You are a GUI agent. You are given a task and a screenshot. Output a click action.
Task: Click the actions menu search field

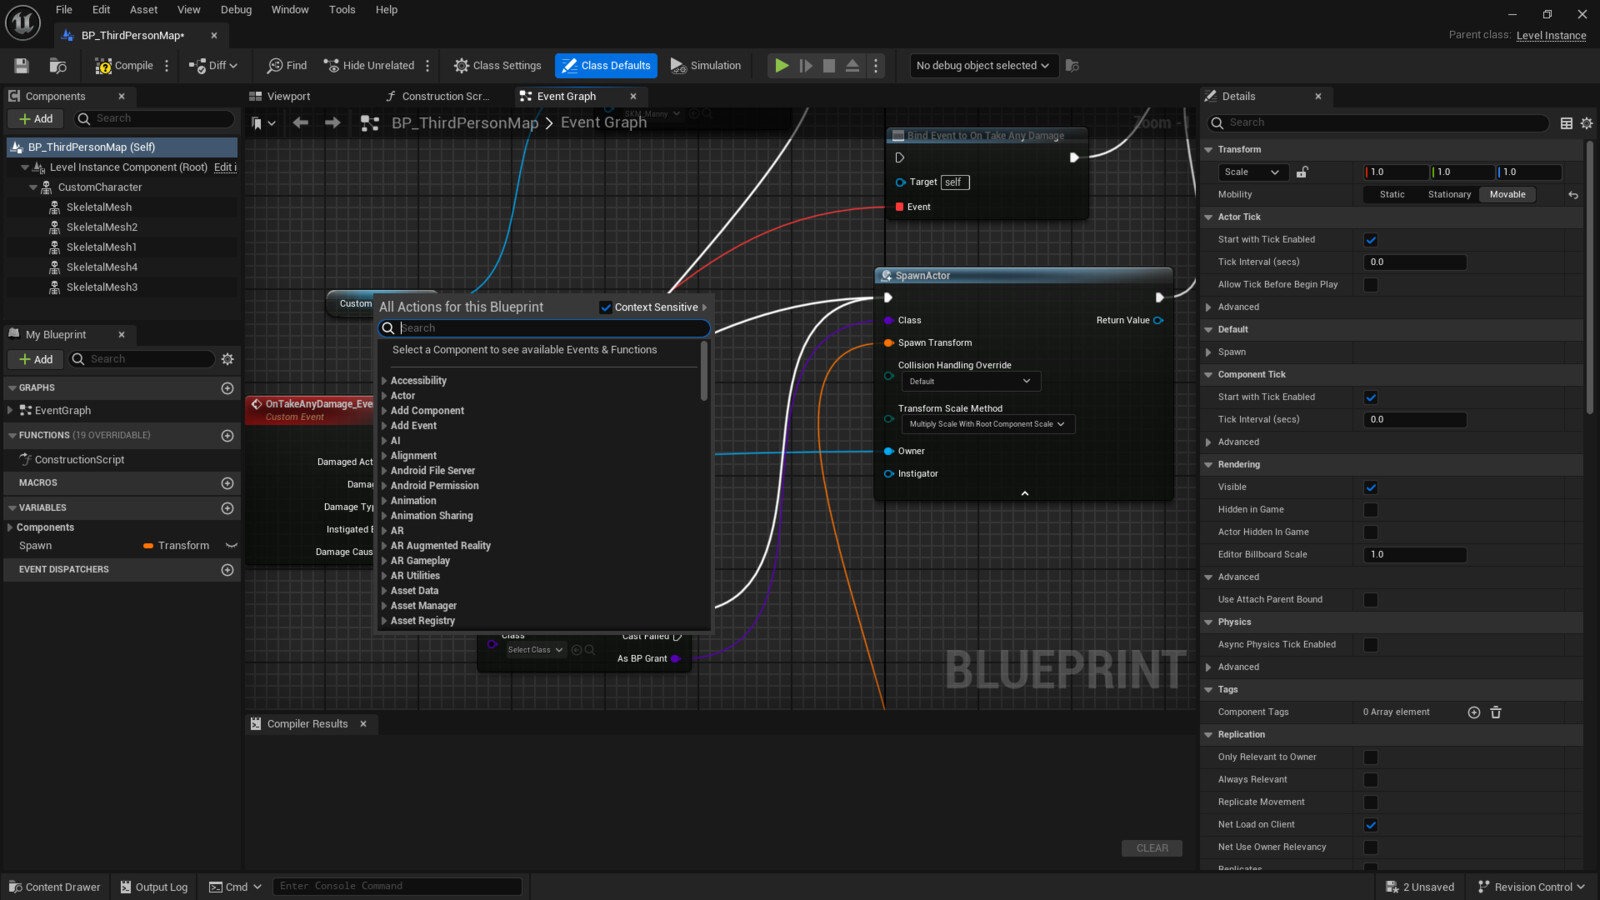click(545, 328)
